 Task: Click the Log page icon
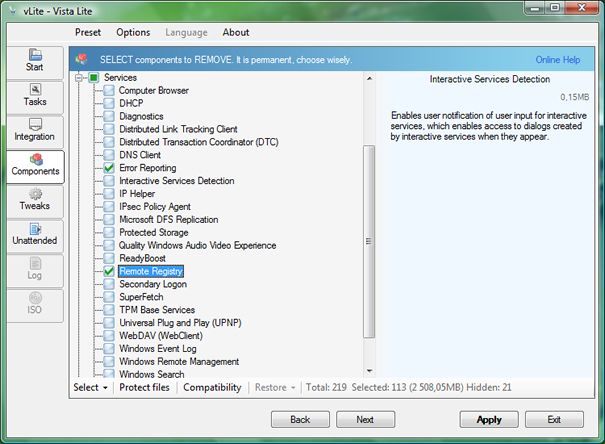[35, 263]
